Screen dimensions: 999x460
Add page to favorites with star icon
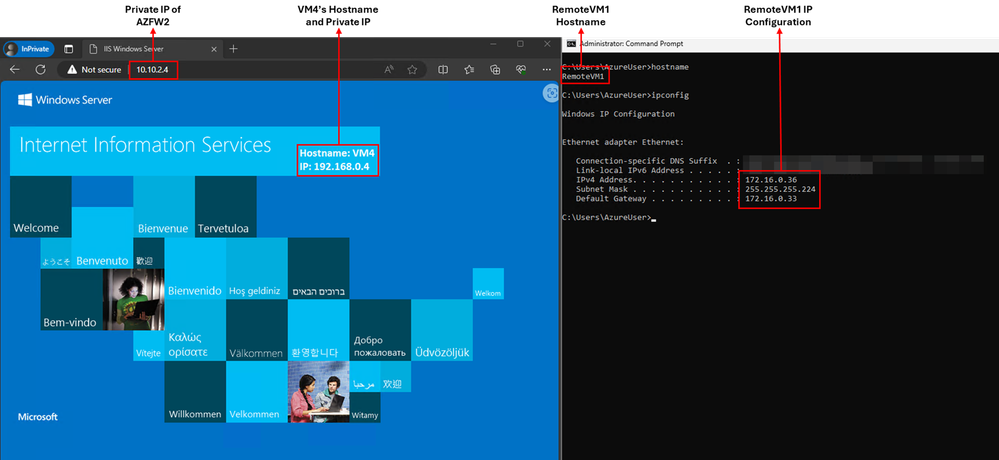tap(412, 69)
